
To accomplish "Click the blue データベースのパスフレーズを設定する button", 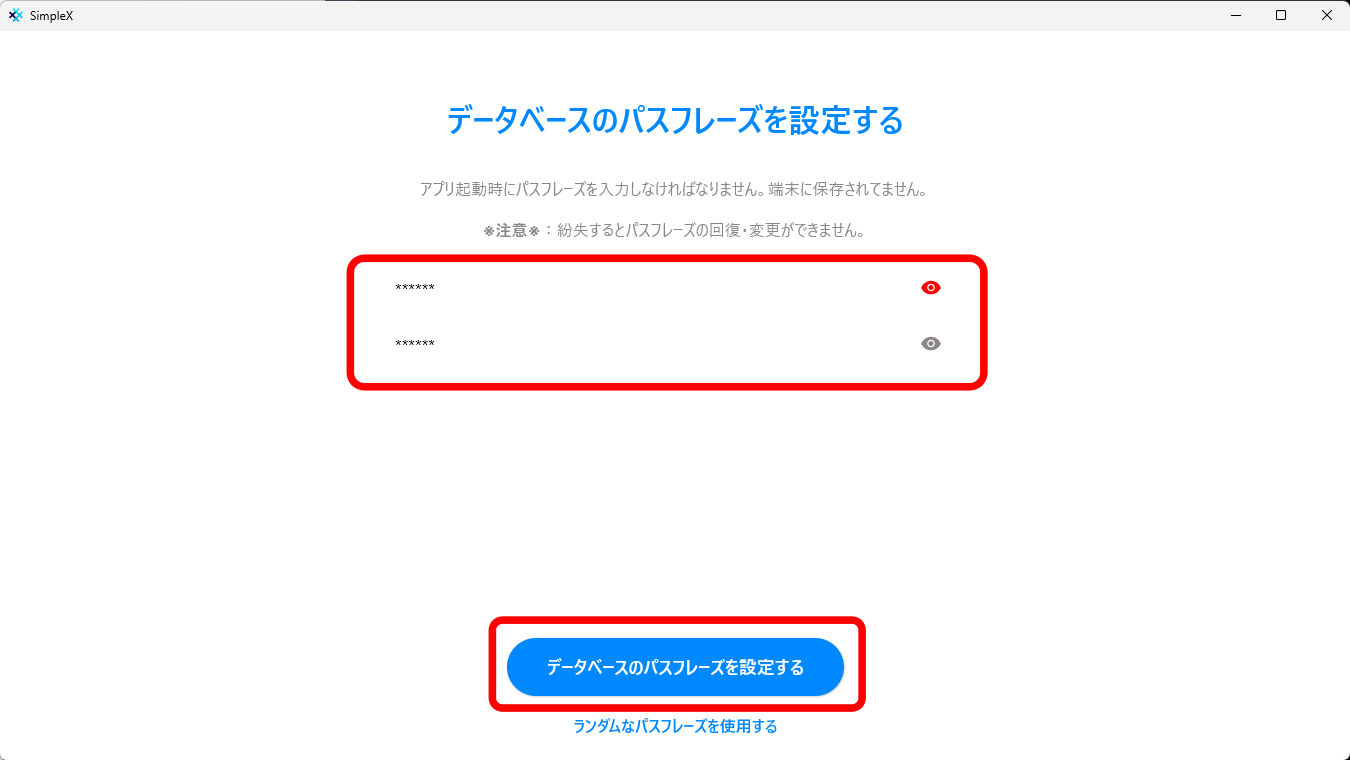I will click(x=676, y=667).
